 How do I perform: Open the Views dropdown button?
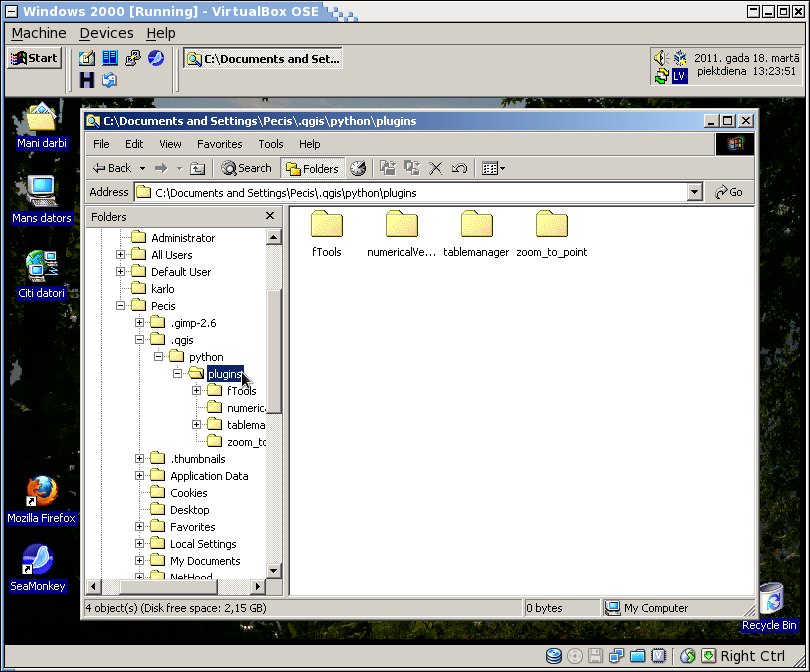[x=493, y=168]
